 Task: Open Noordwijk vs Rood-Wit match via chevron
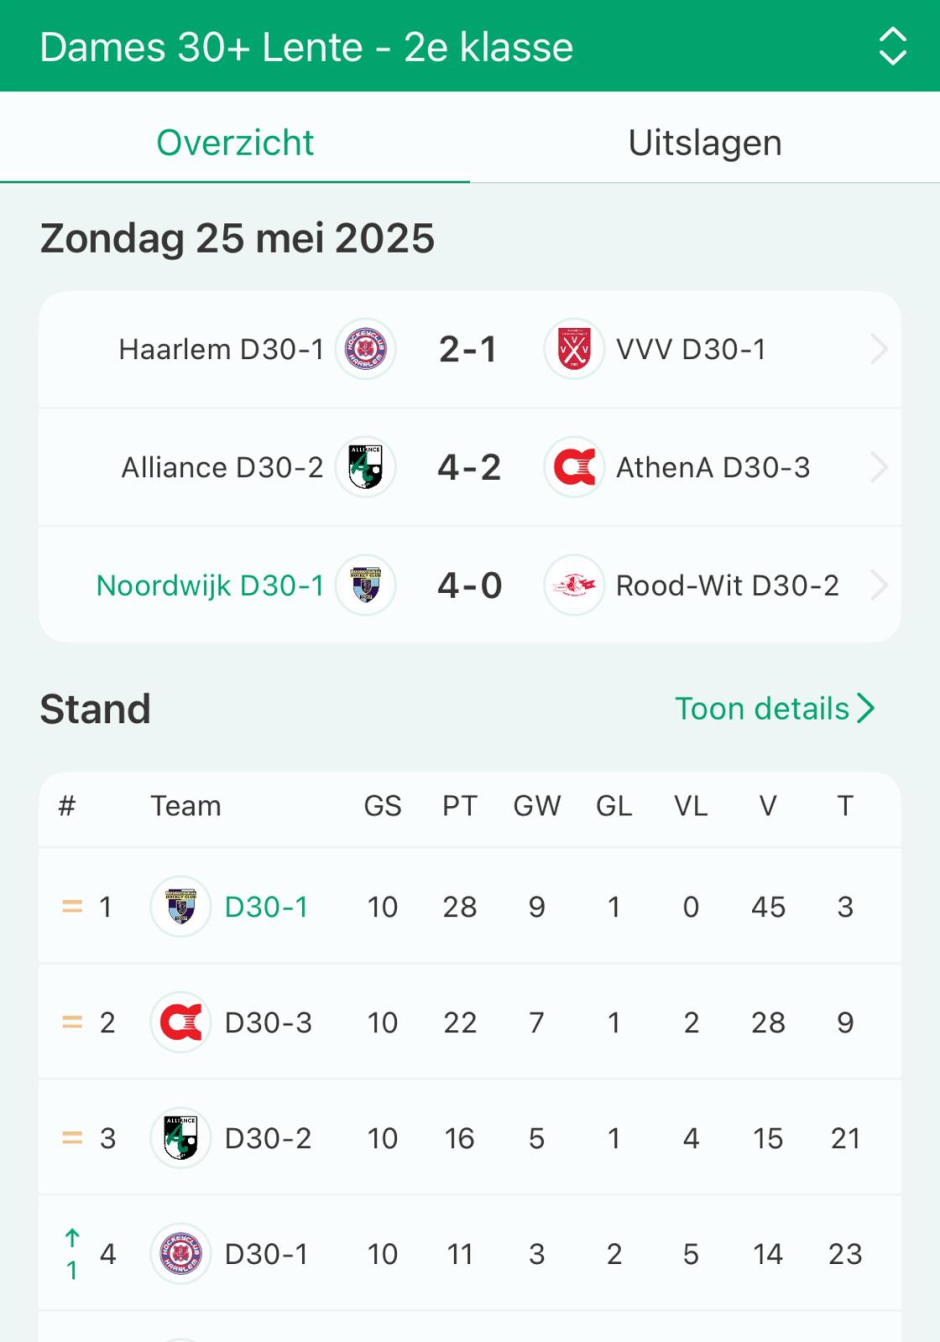pos(879,585)
